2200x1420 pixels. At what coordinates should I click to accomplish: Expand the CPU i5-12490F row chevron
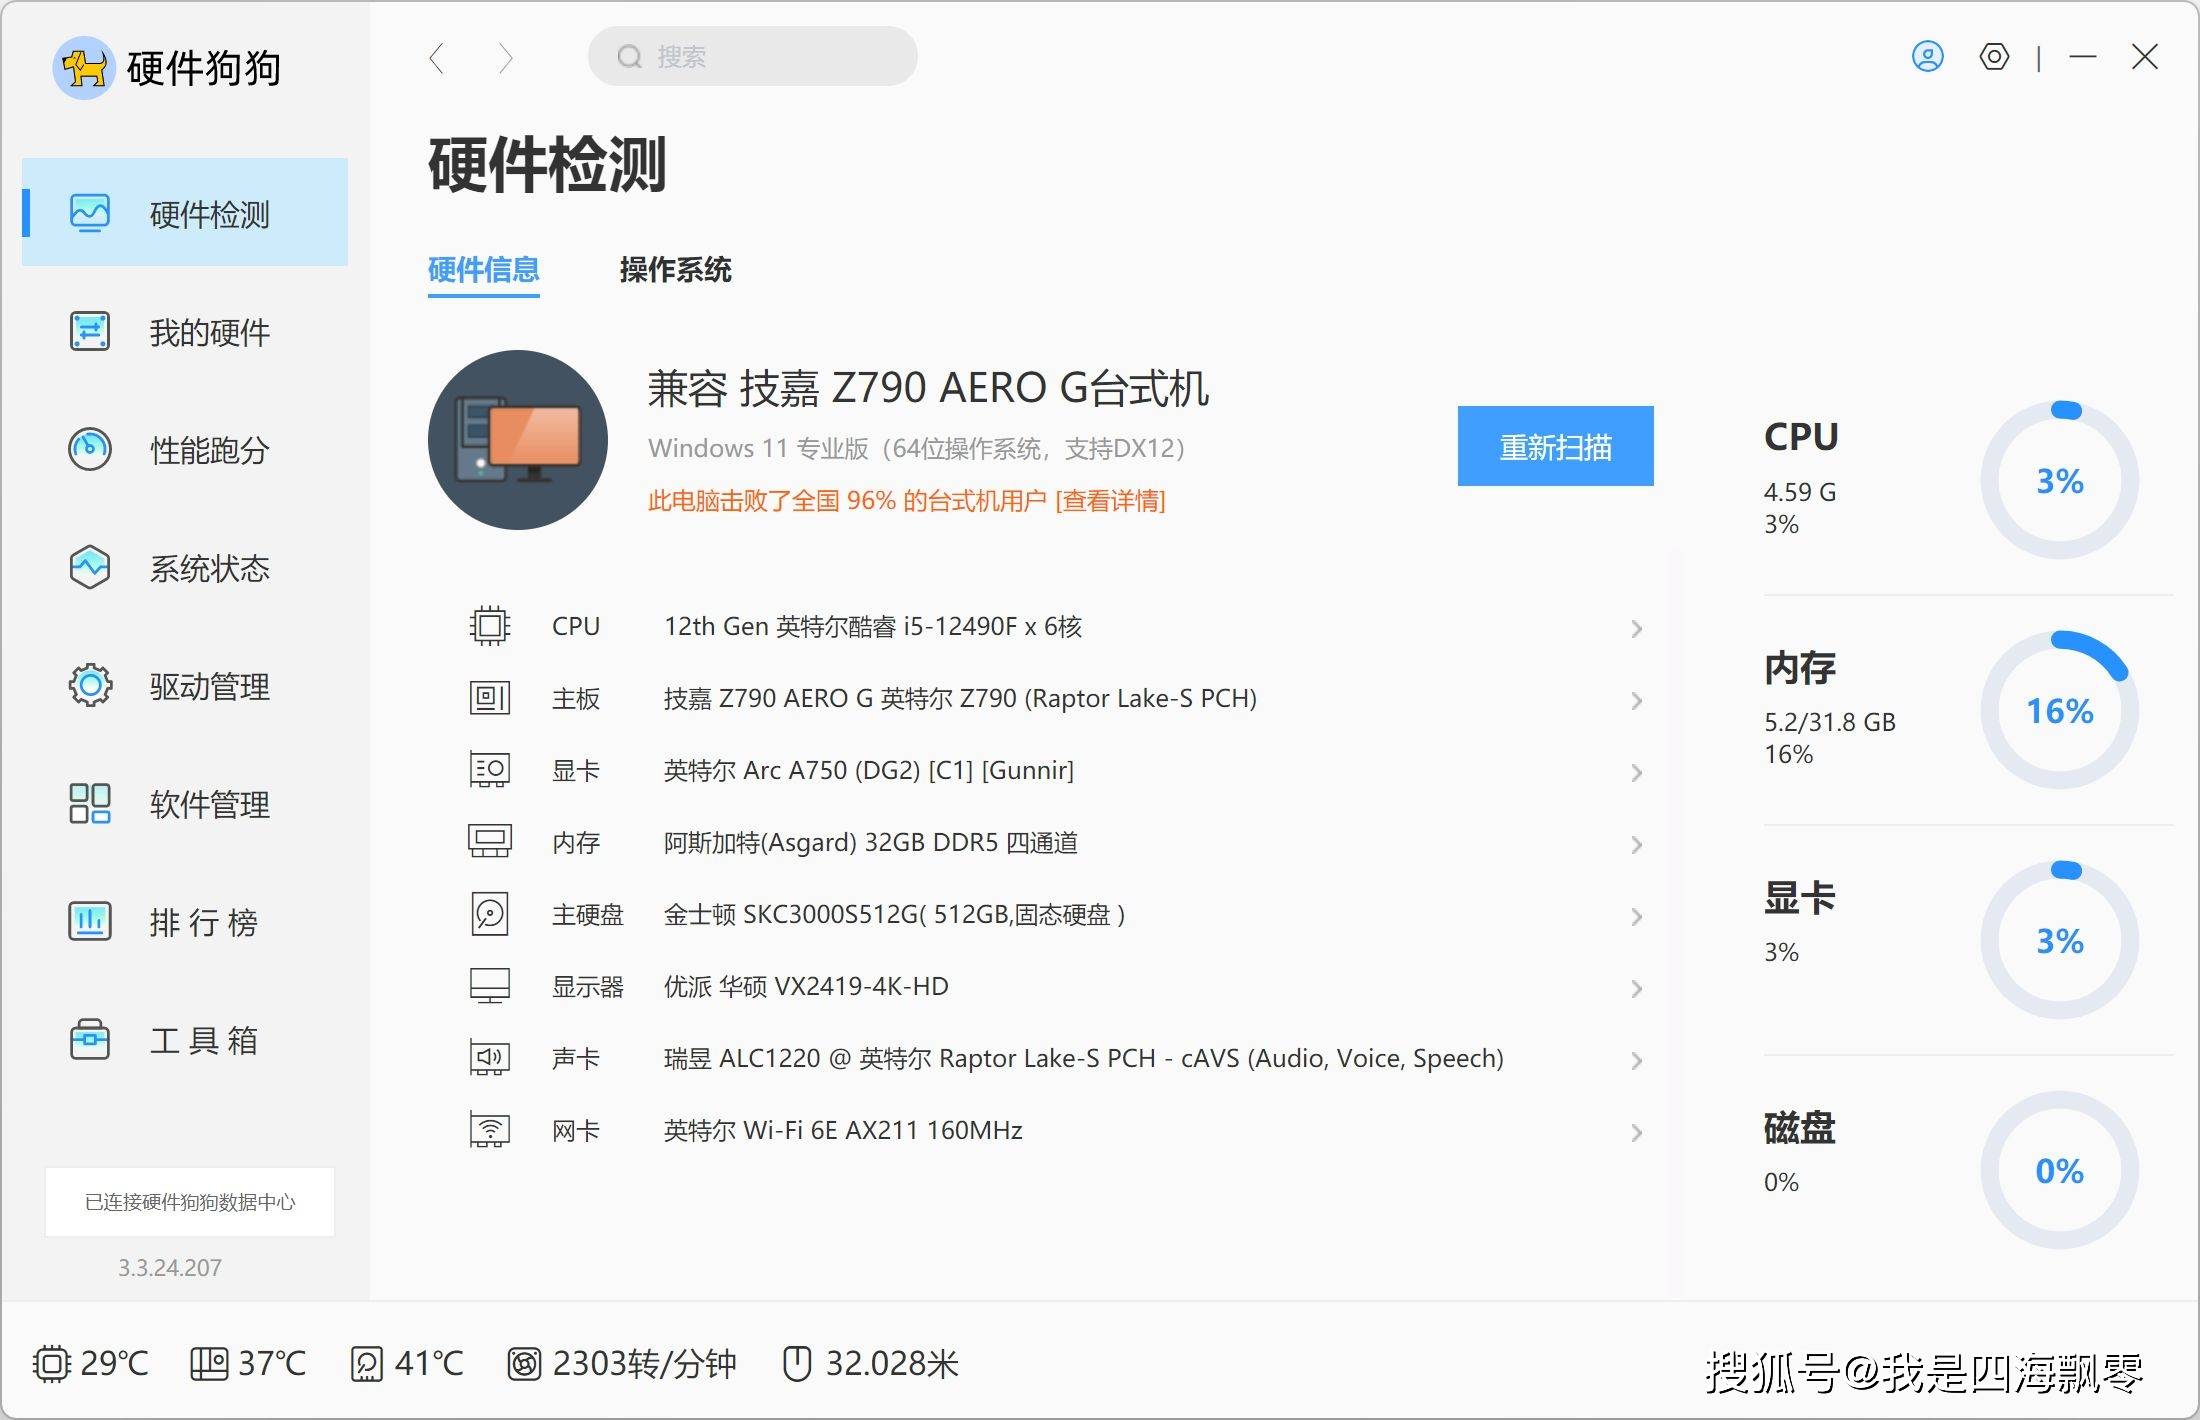point(1636,628)
